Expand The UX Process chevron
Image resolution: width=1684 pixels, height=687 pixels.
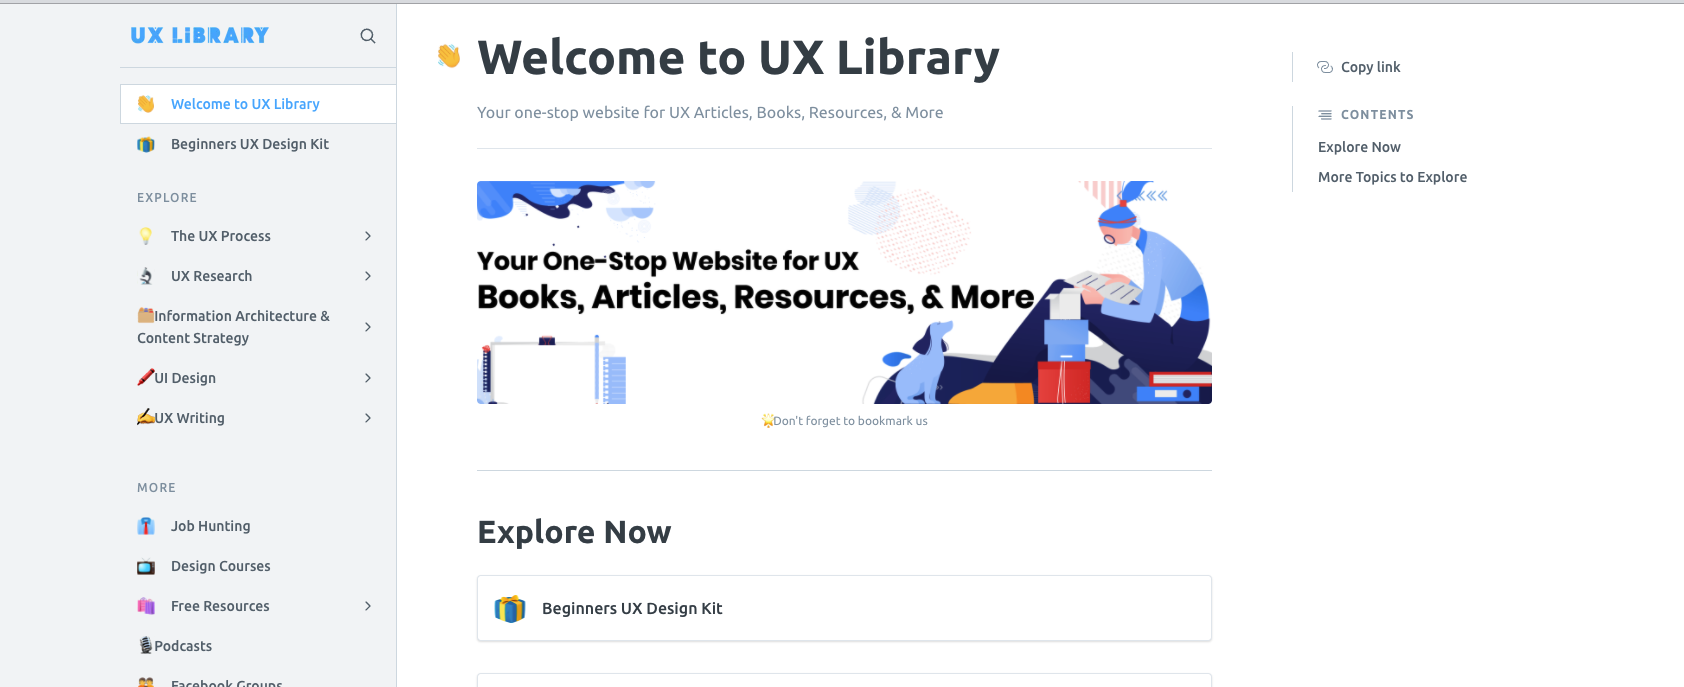(x=368, y=236)
